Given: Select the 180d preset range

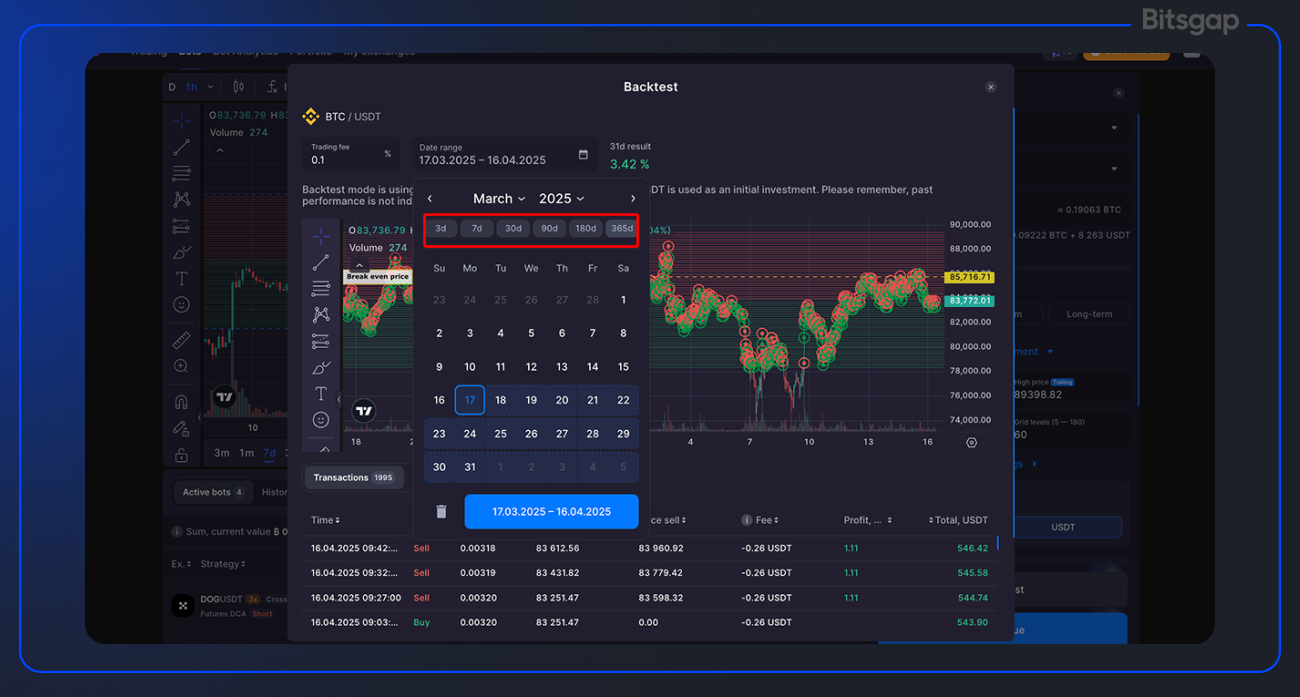Looking at the screenshot, I should click(x=586, y=228).
